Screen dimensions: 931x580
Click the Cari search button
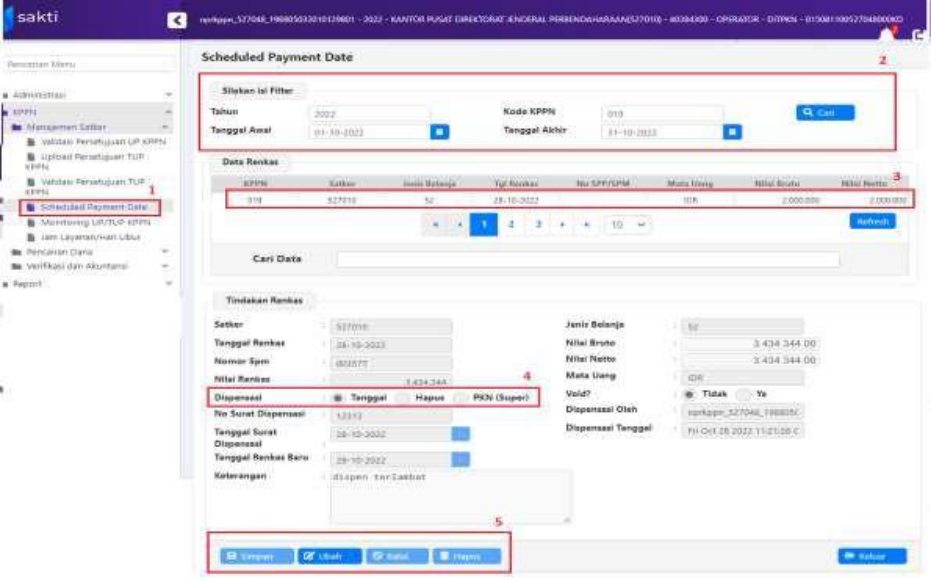(x=825, y=113)
